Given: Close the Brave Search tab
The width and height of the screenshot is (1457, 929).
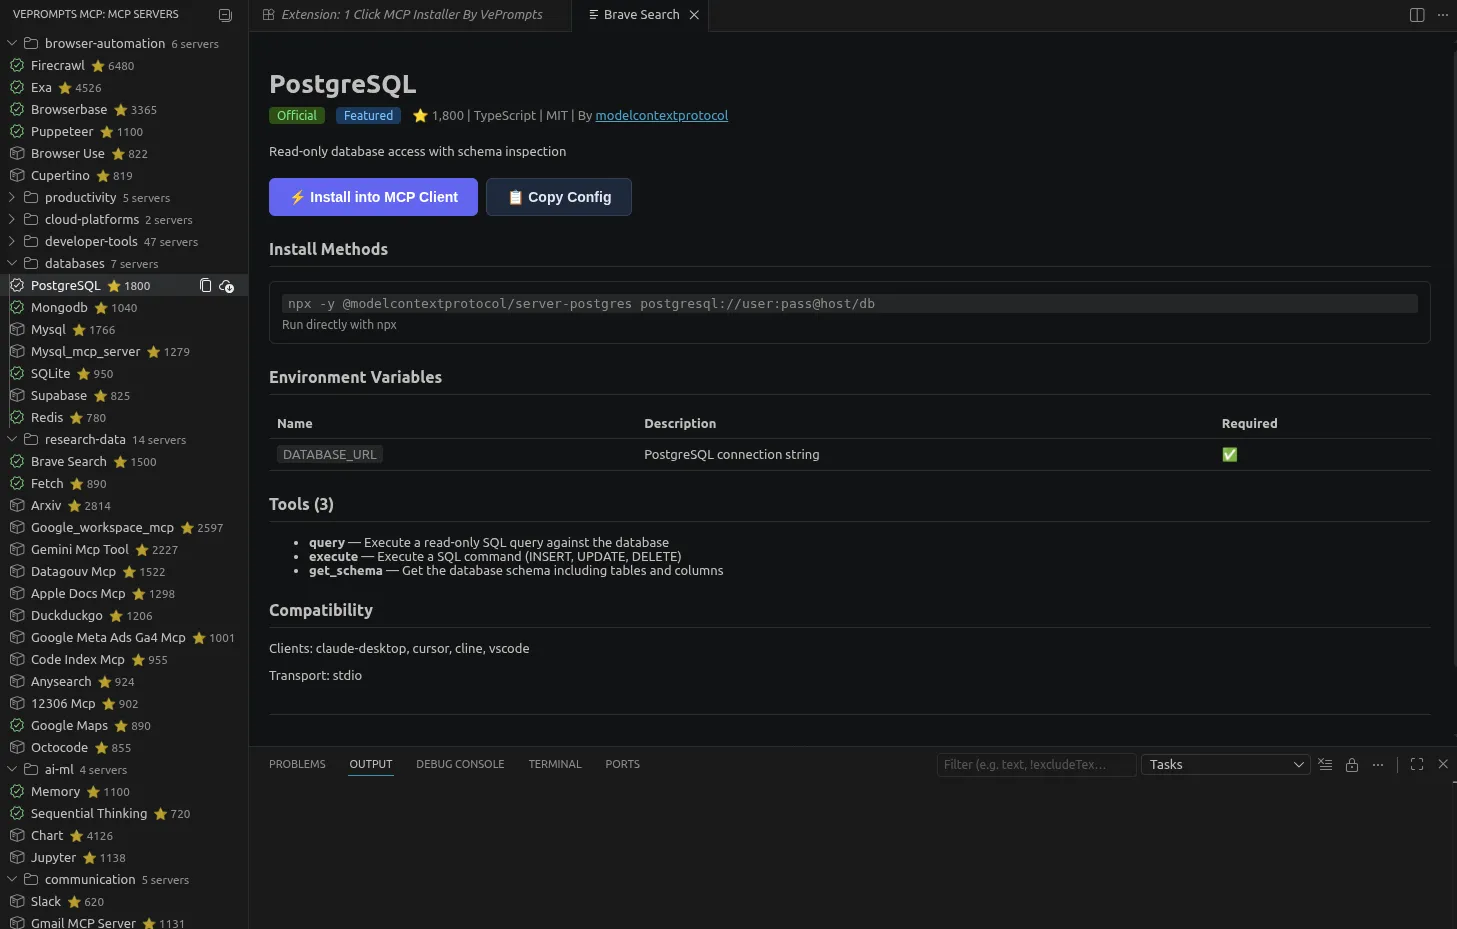Looking at the screenshot, I should (694, 15).
